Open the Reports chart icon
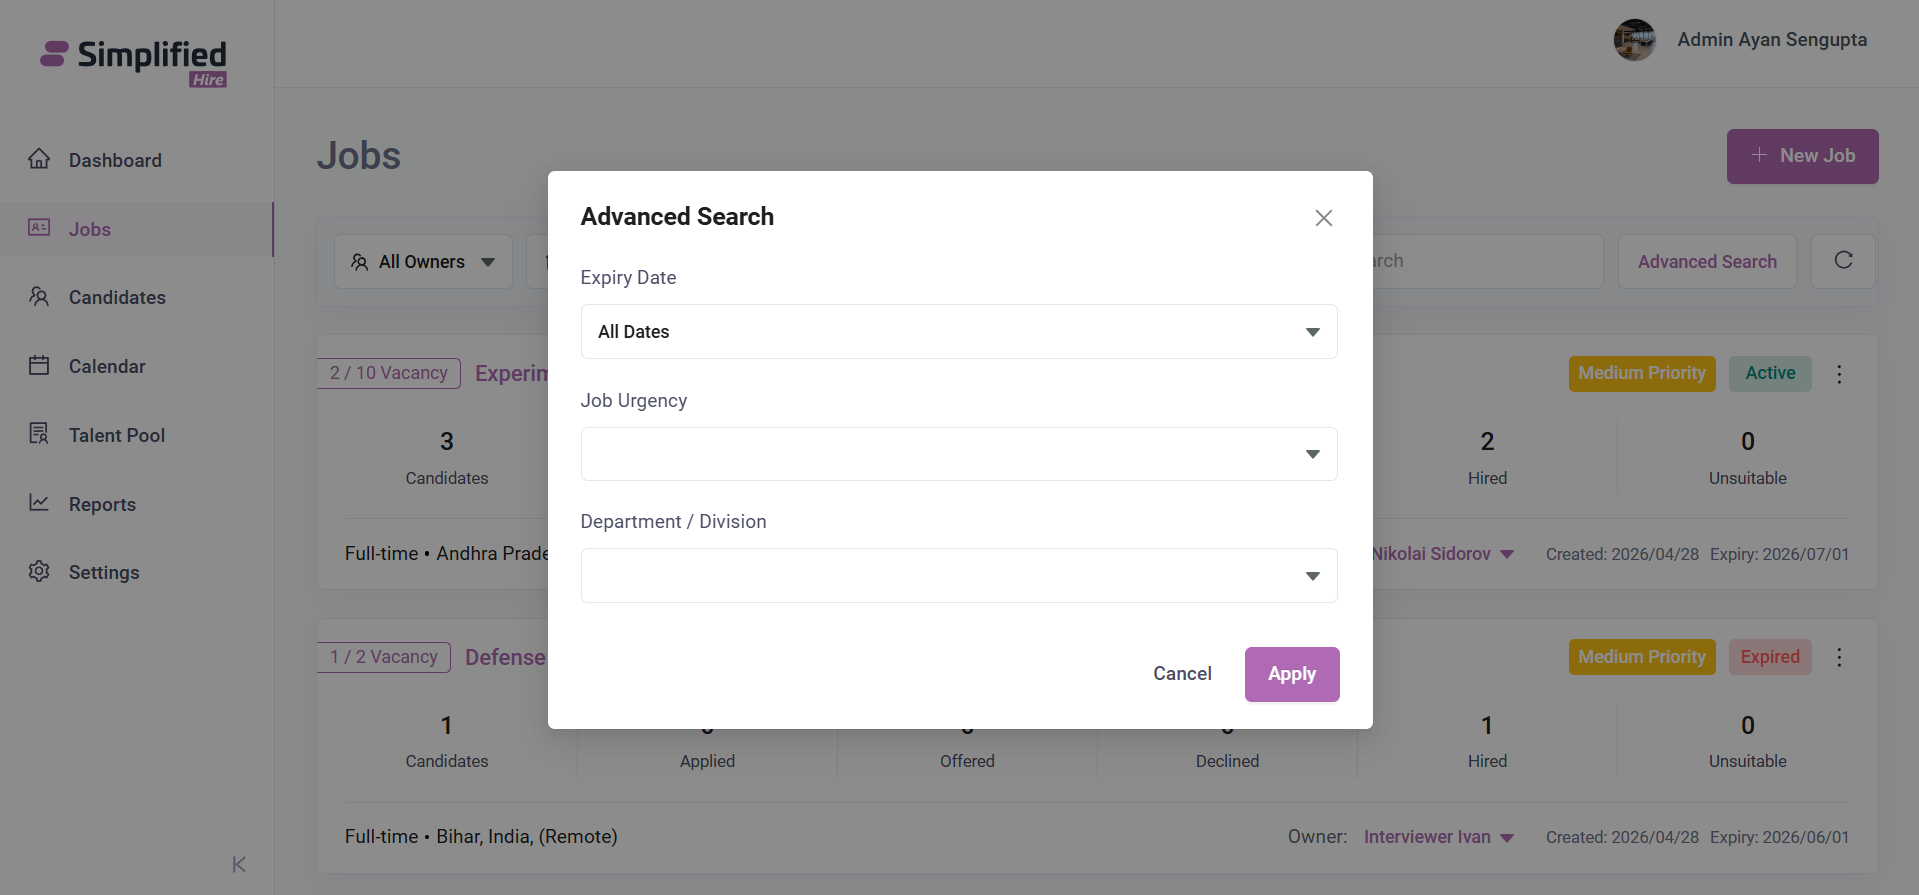This screenshot has height=895, width=1919. [x=39, y=503]
